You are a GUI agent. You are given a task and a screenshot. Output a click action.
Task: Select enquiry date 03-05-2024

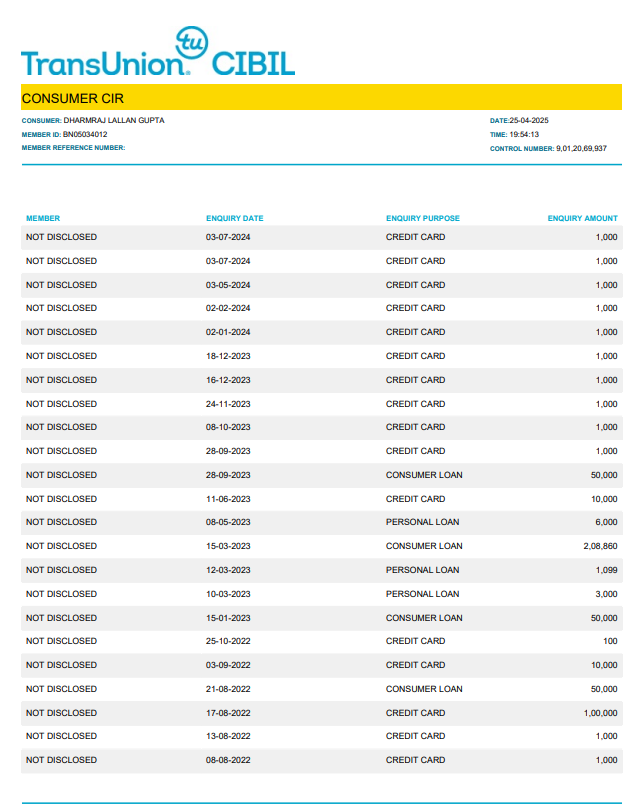click(x=228, y=285)
